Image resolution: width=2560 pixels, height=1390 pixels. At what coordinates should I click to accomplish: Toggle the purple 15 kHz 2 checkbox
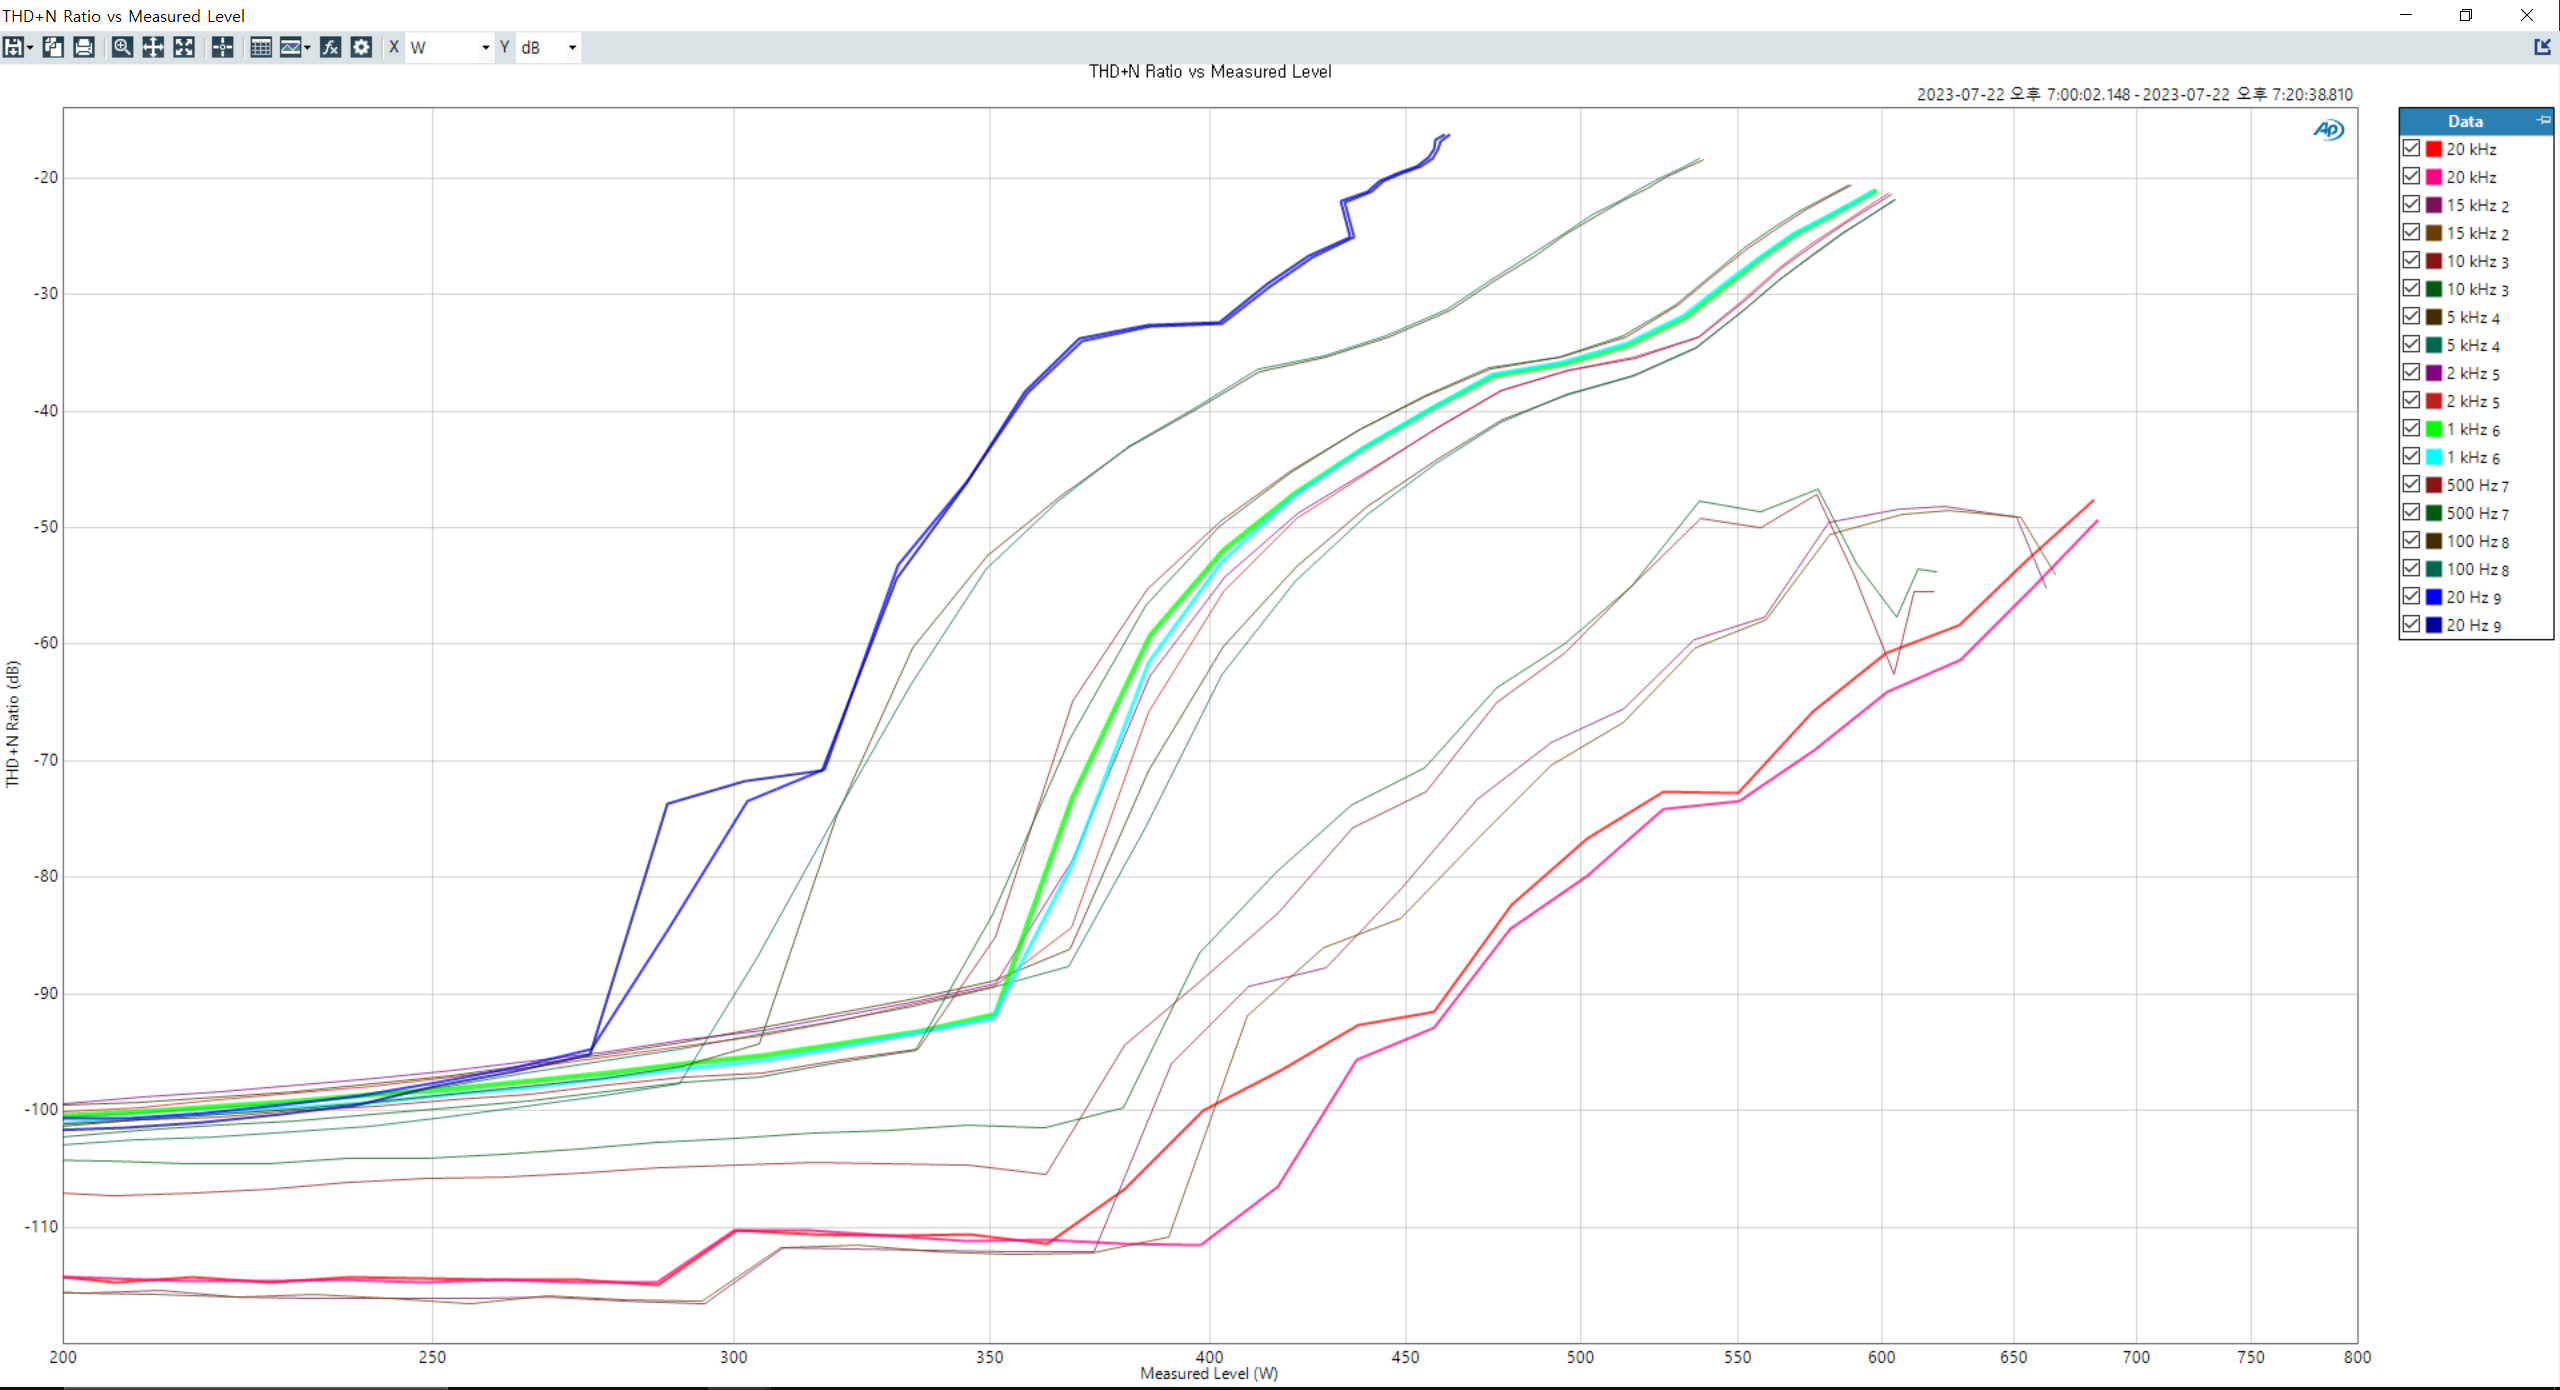[x=2412, y=204]
